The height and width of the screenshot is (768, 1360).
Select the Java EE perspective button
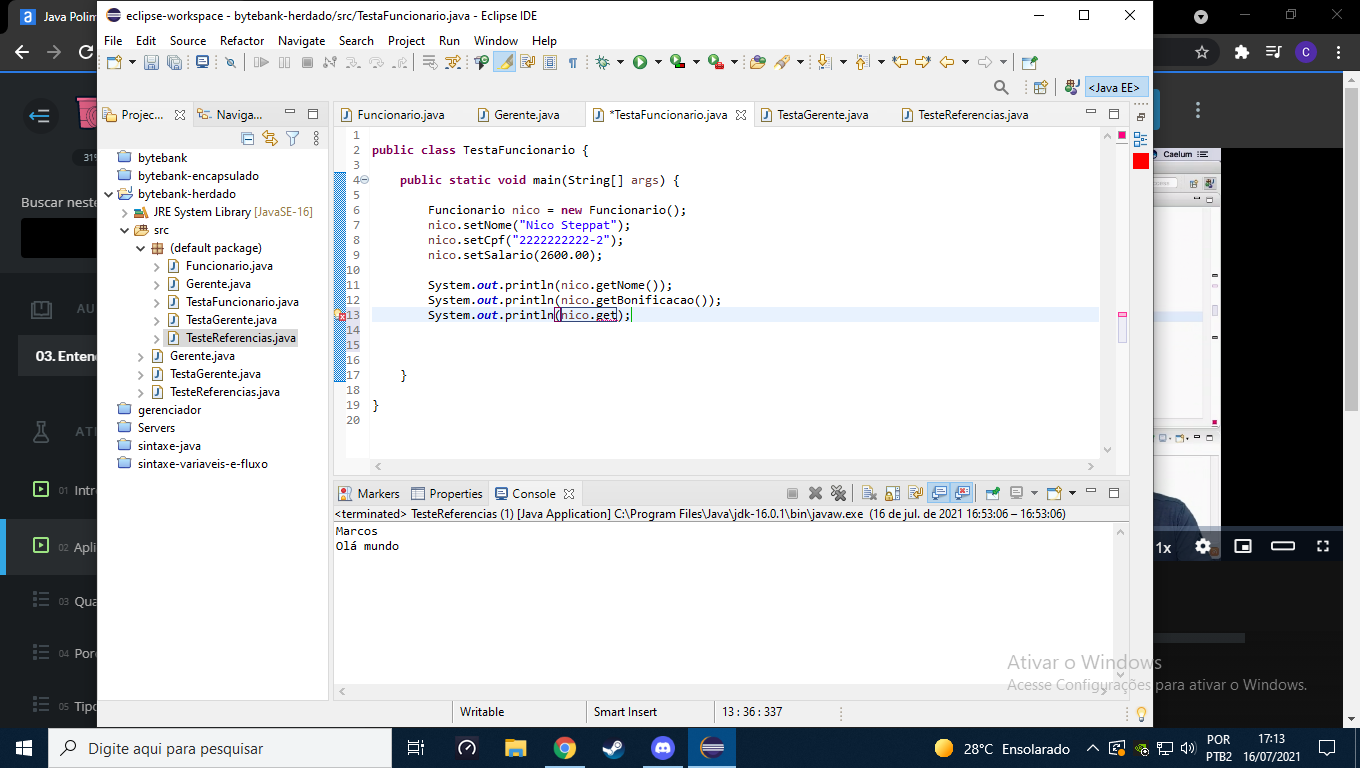click(1116, 88)
